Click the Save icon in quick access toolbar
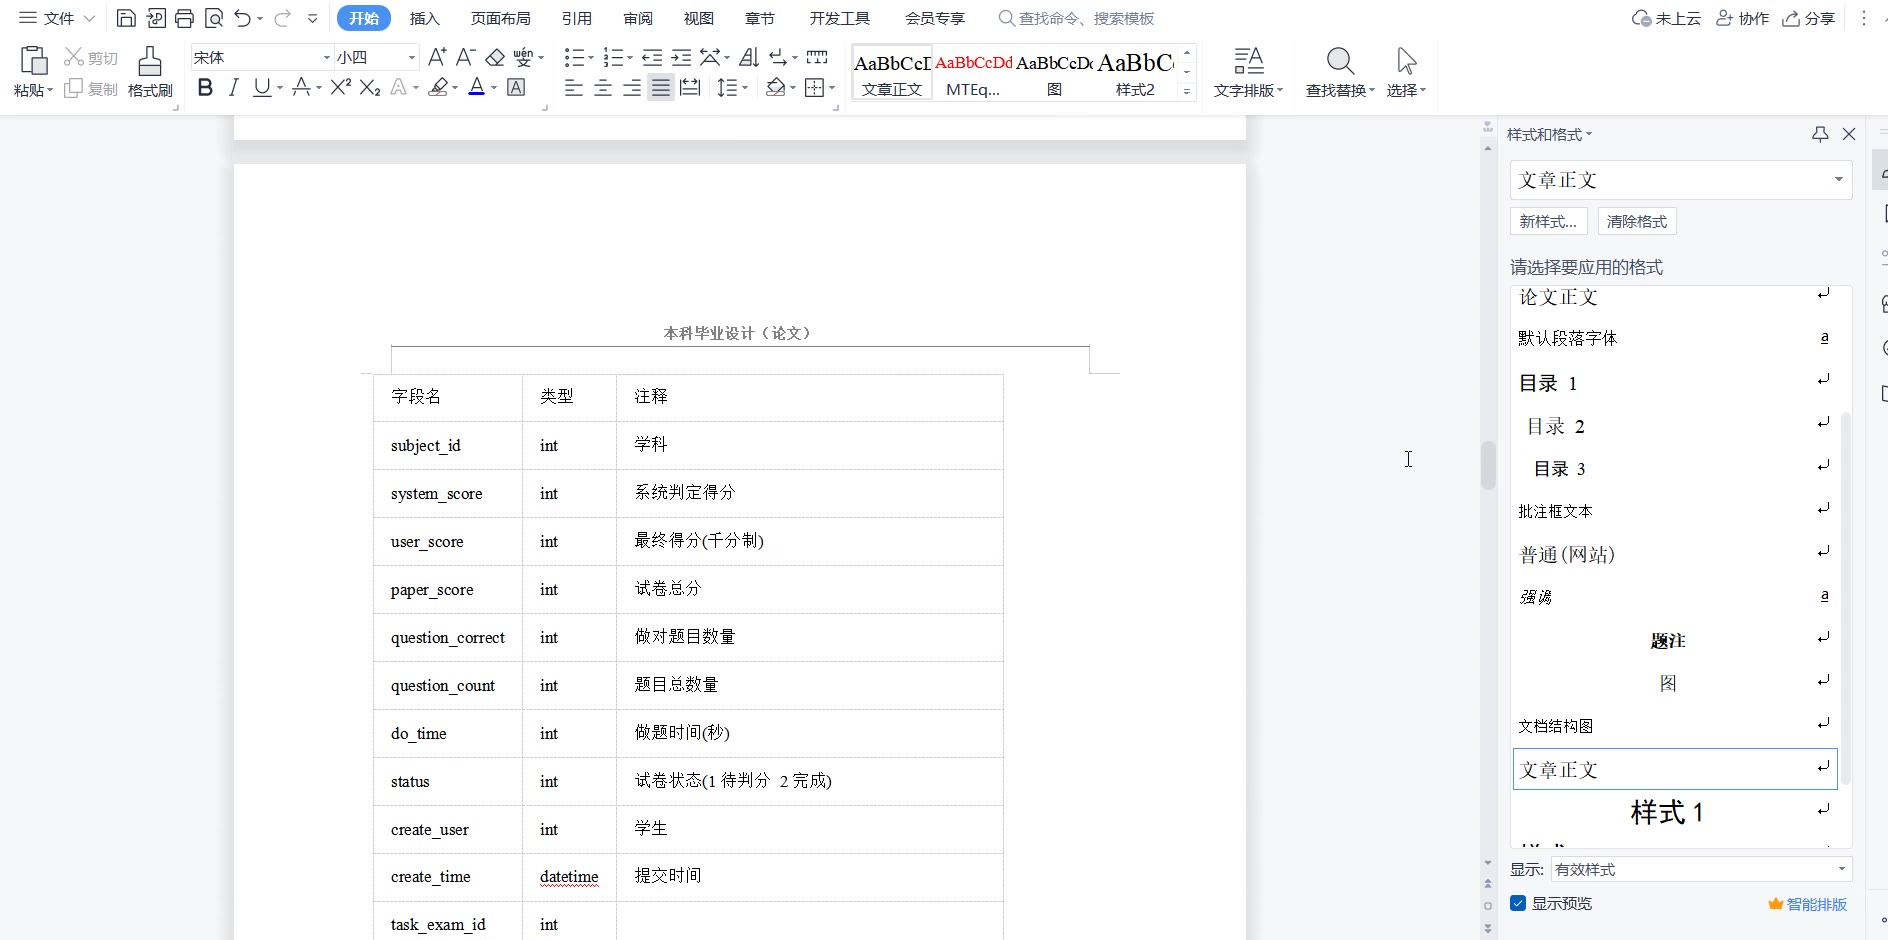Viewport: 1888px width, 940px height. coord(126,18)
